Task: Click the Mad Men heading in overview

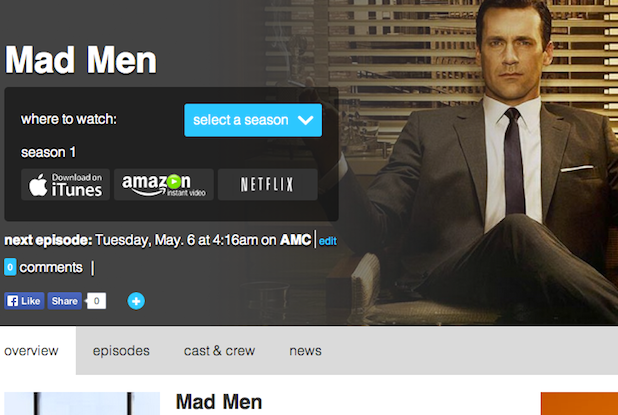Action: (219, 402)
